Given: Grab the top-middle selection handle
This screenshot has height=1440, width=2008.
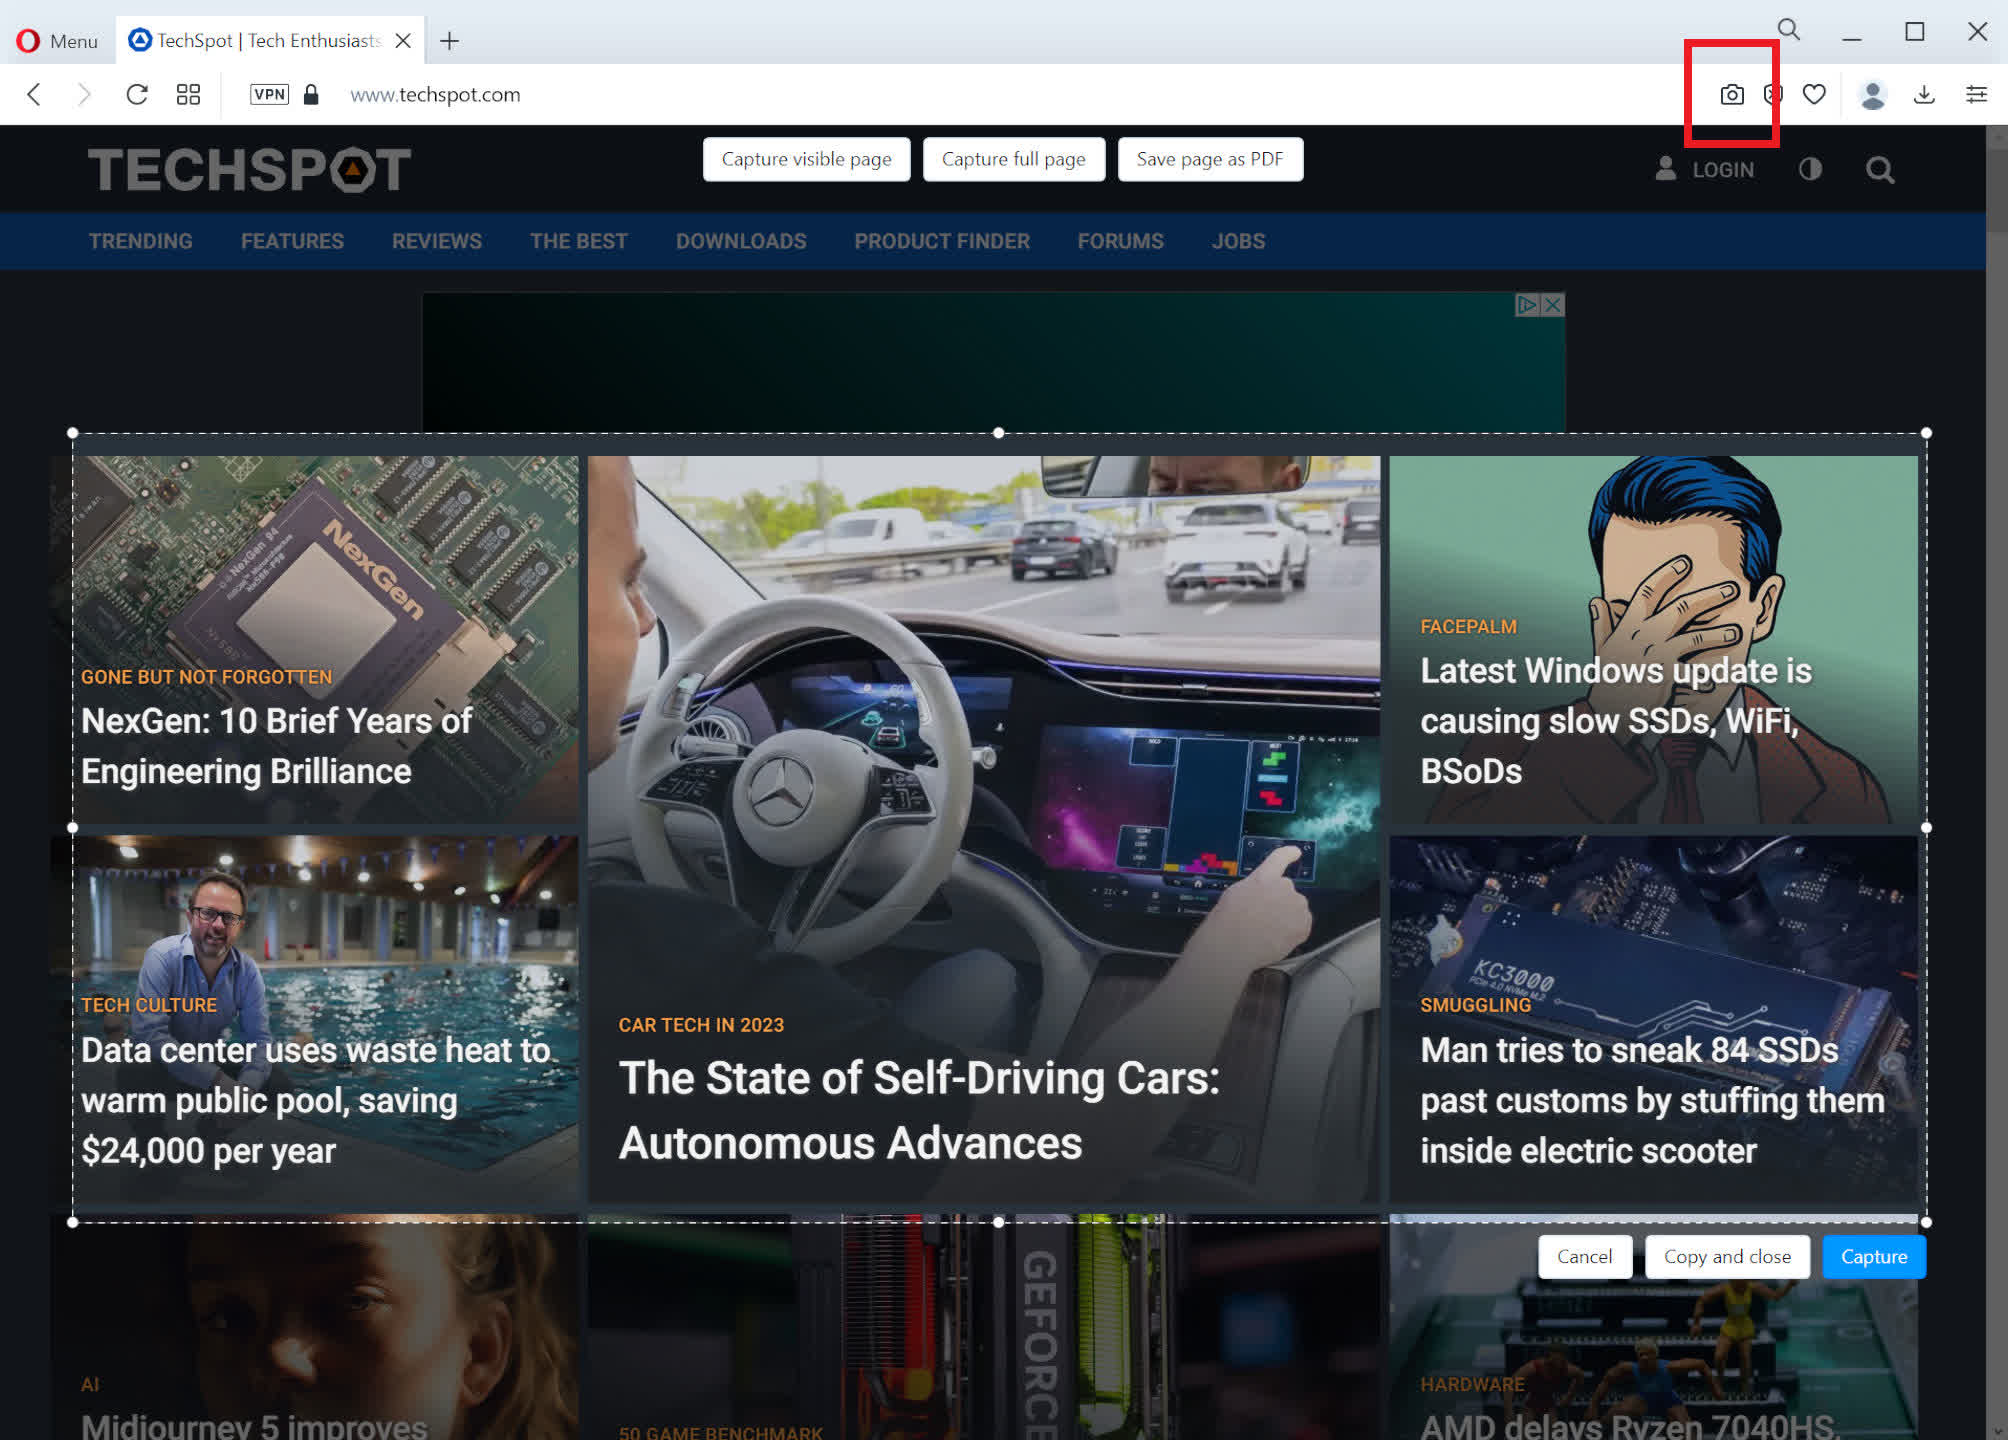Looking at the screenshot, I should coord(999,433).
